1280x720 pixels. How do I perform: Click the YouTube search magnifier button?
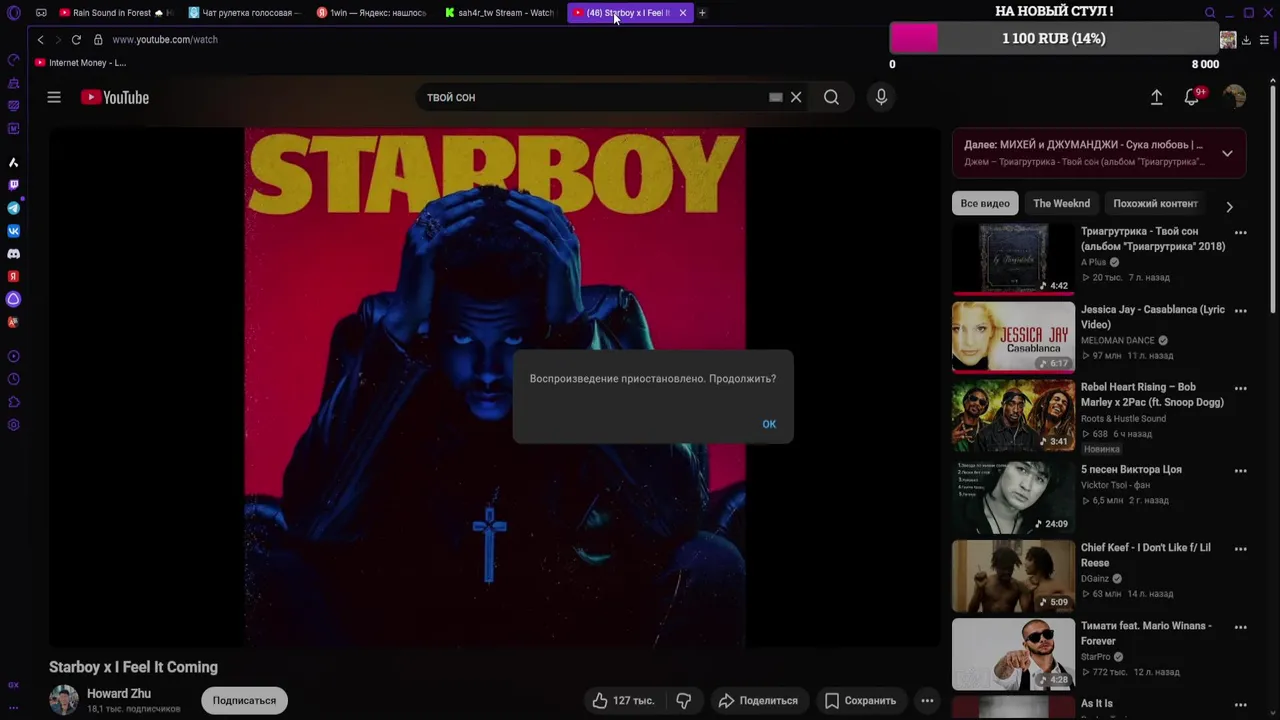click(831, 97)
